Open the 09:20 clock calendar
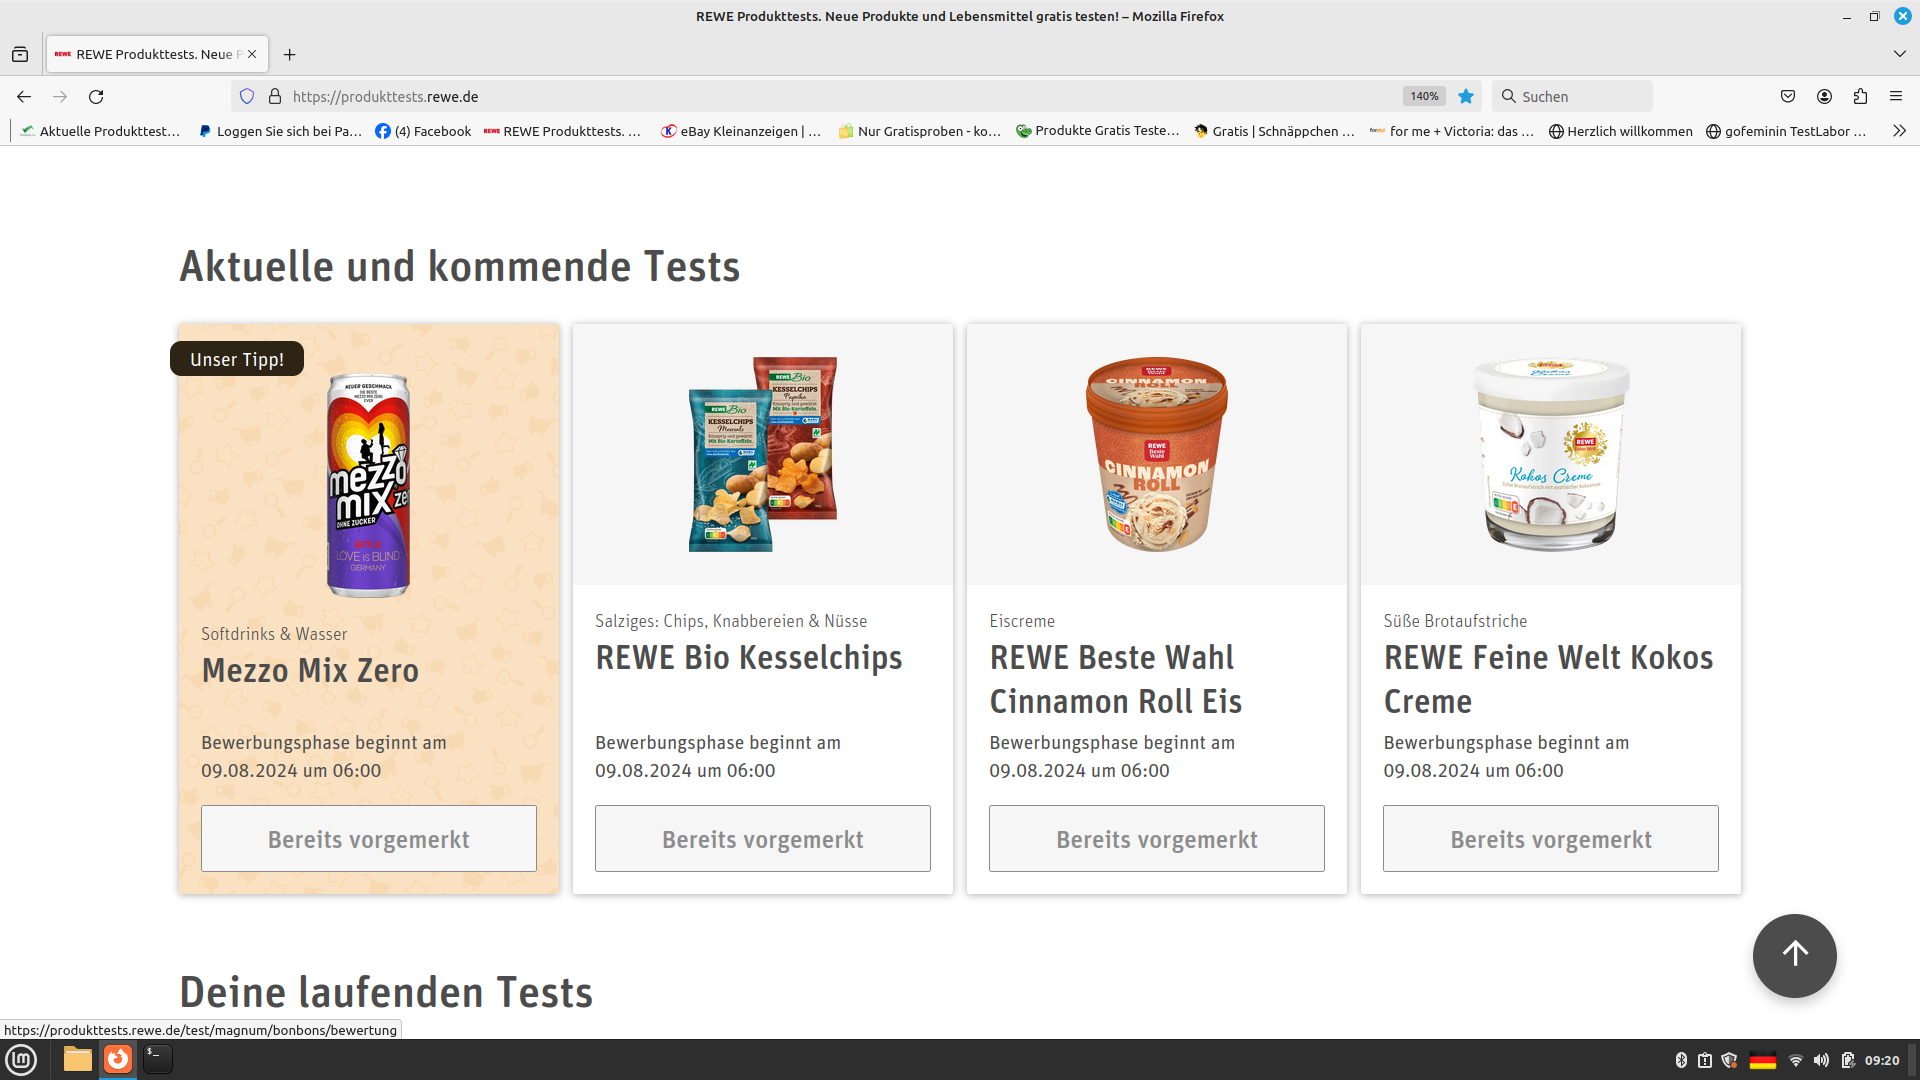The width and height of the screenshot is (1920, 1080). tap(1882, 1060)
